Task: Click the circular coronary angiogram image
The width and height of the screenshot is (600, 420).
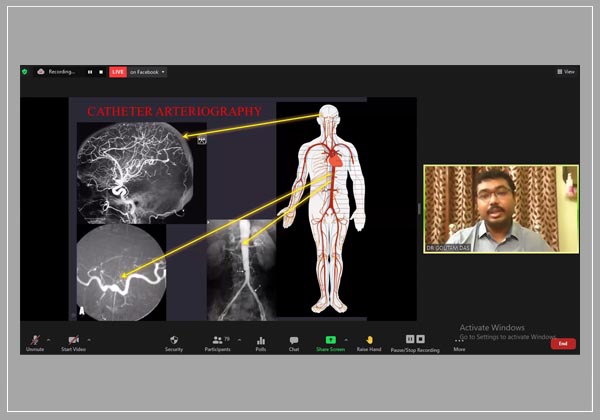Action: click(x=121, y=272)
